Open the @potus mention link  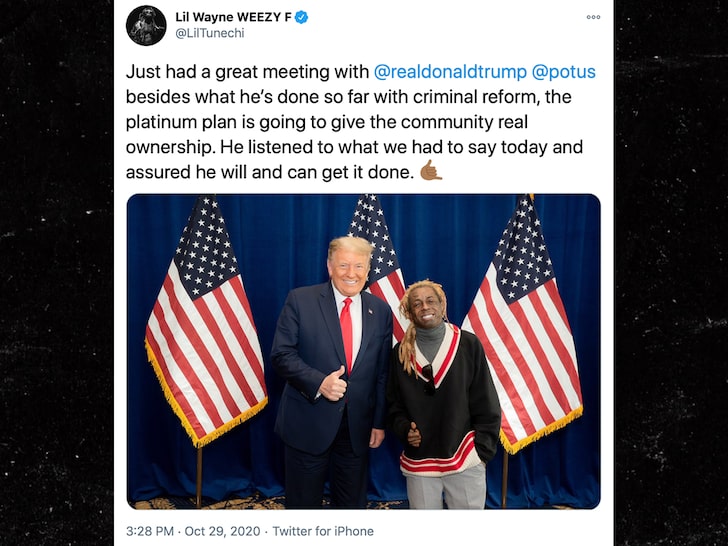[564, 72]
